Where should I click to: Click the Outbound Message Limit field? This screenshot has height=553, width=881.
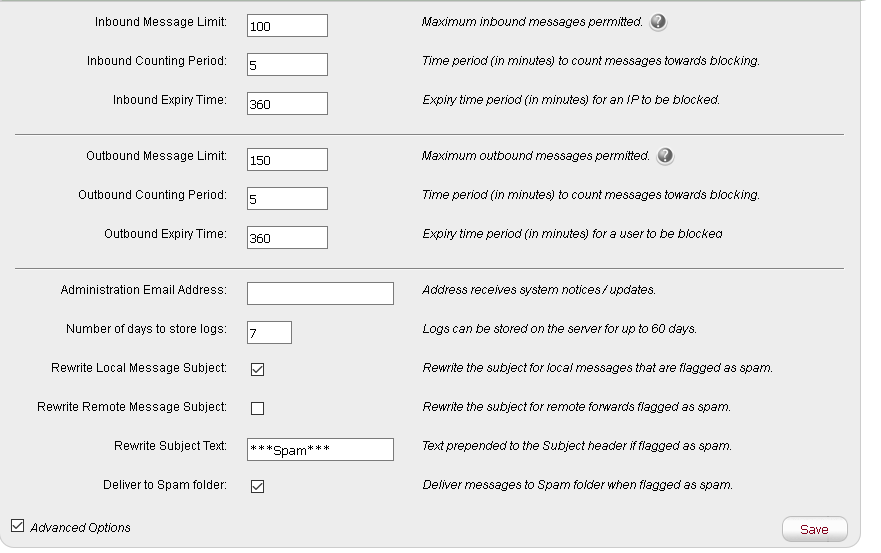pyautogui.click(x=287, y=159)
